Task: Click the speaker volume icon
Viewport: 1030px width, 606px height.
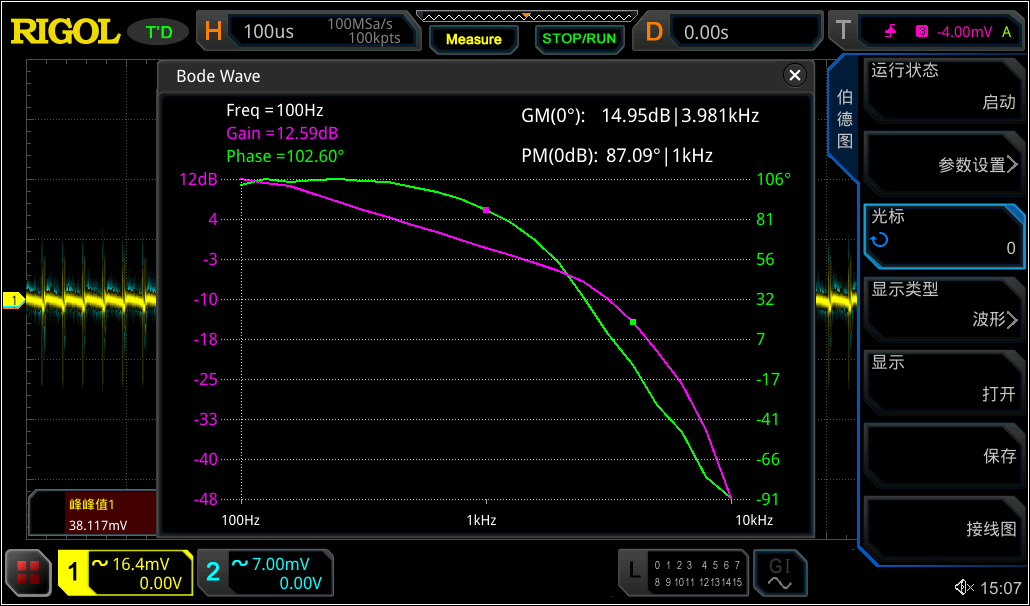Action: tap(963, 587)
